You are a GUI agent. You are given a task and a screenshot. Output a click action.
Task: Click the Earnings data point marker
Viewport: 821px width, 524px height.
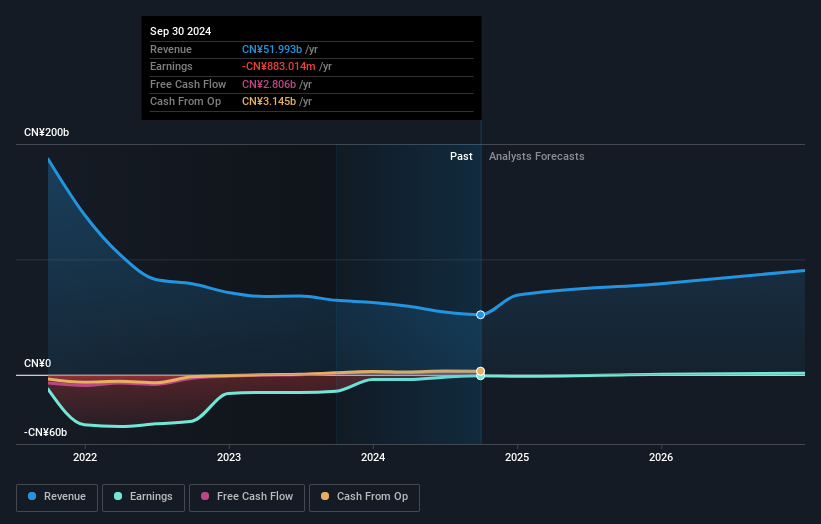coord(480,376)
